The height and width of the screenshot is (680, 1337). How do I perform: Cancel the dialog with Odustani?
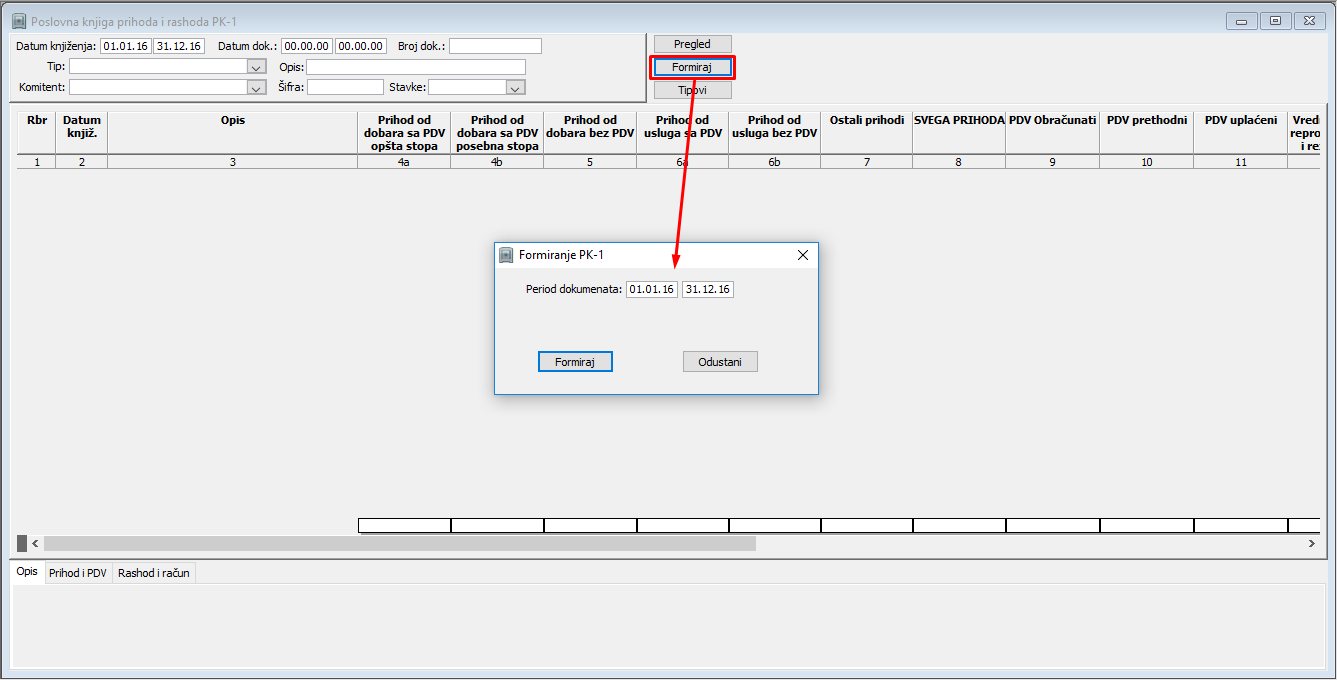(x=720, y=362)
